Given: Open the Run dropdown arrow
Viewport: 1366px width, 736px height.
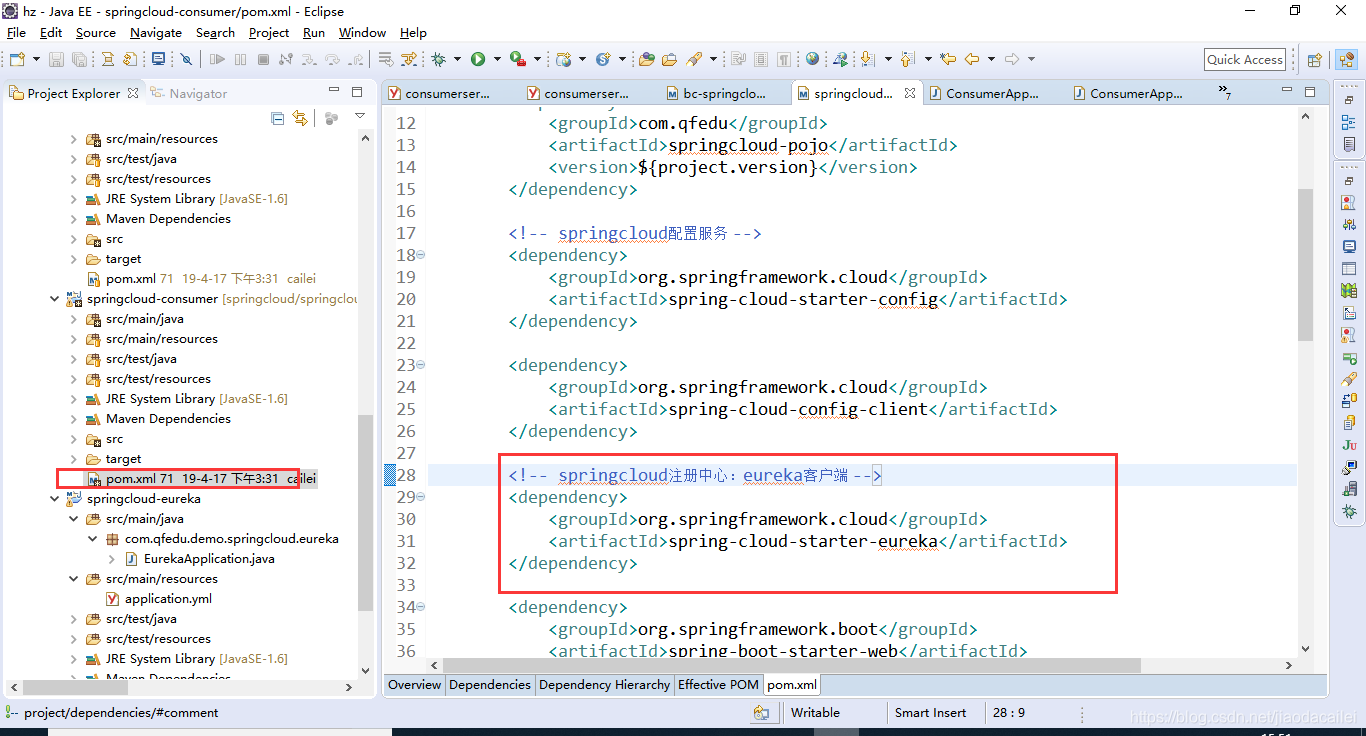Looking at the screenshot, I should [497, 59].
